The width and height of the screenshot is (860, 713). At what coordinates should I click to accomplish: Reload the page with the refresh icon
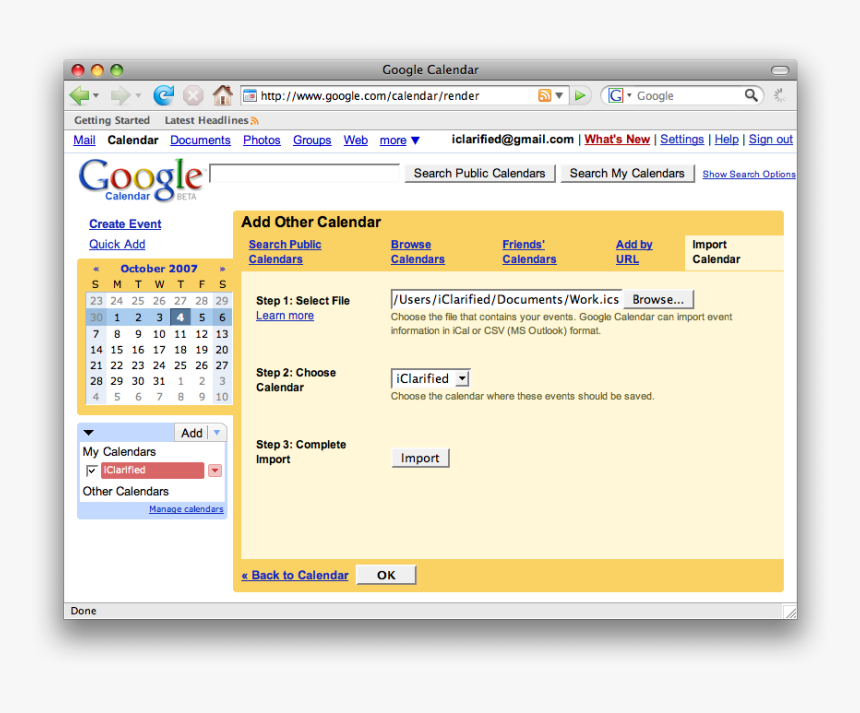[x=163, y=95]
